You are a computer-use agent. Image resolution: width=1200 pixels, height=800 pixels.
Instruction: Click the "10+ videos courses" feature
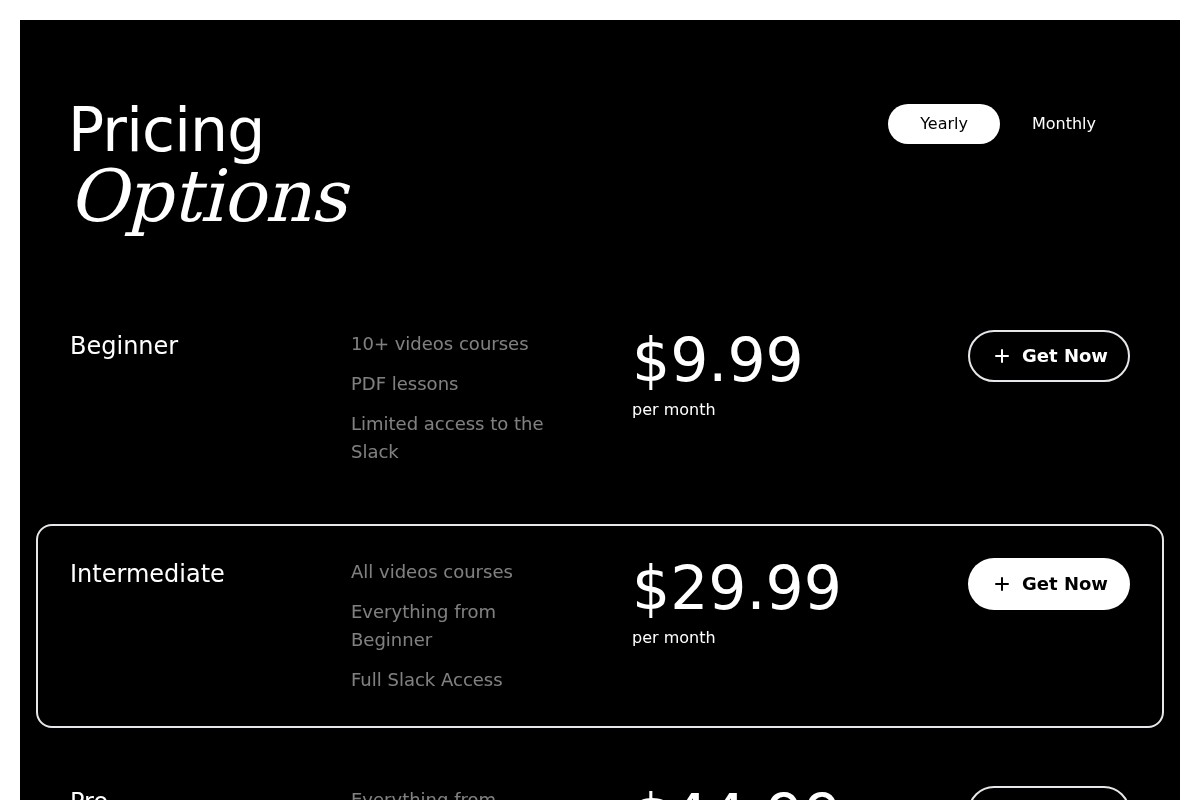439,344
